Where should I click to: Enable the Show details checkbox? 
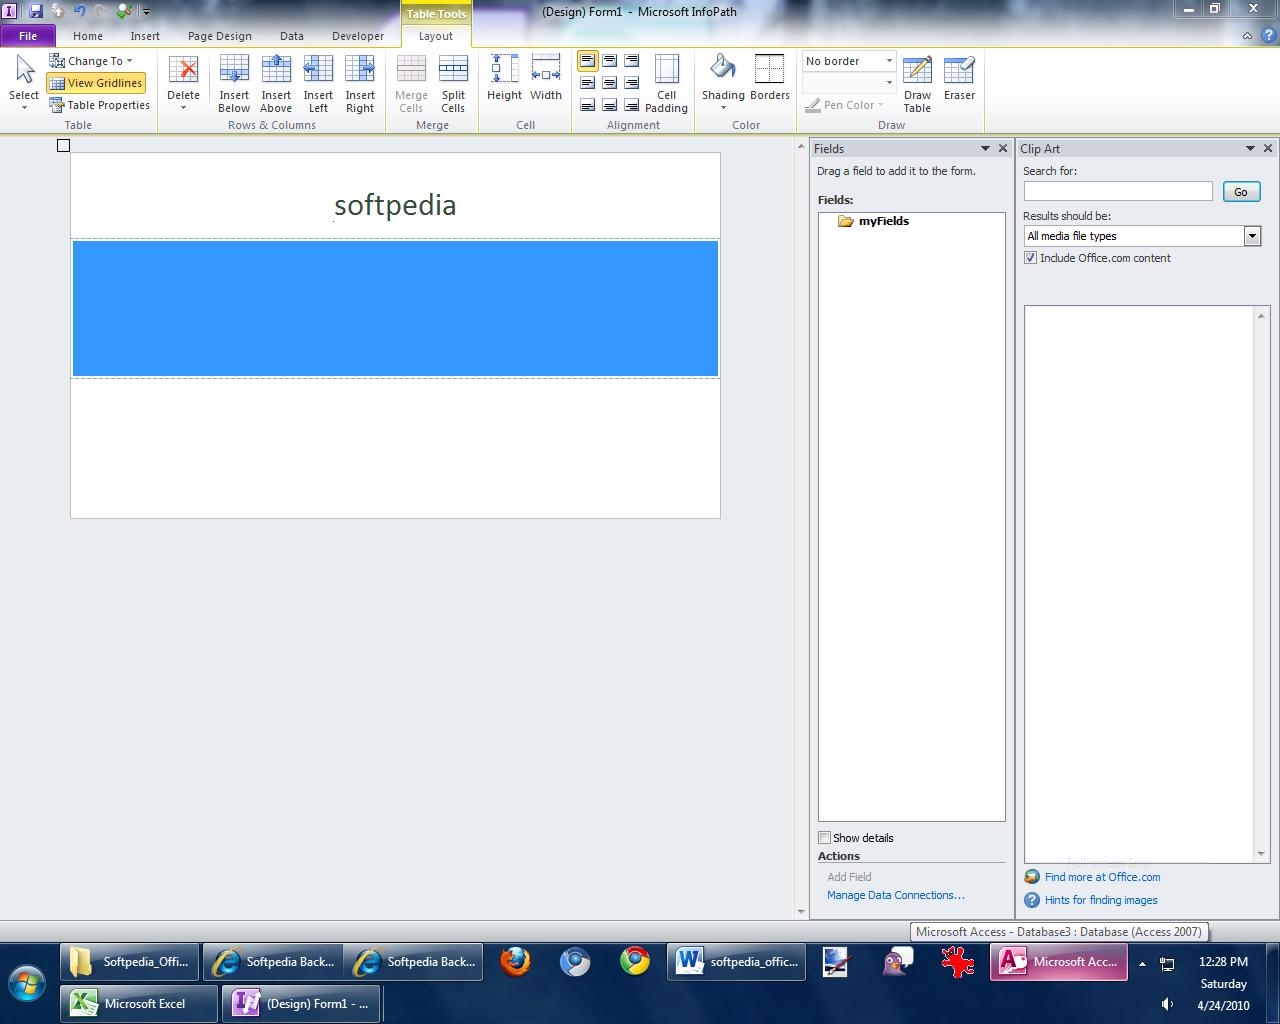pos(825,838)
